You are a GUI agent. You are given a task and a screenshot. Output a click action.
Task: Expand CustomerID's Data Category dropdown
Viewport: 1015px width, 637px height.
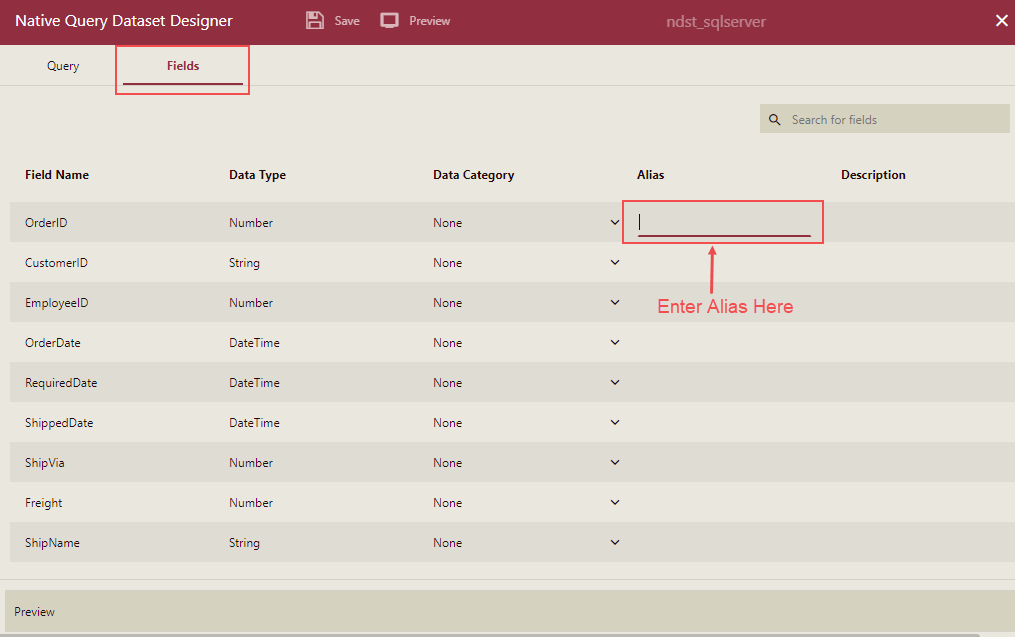click(615, 262)
